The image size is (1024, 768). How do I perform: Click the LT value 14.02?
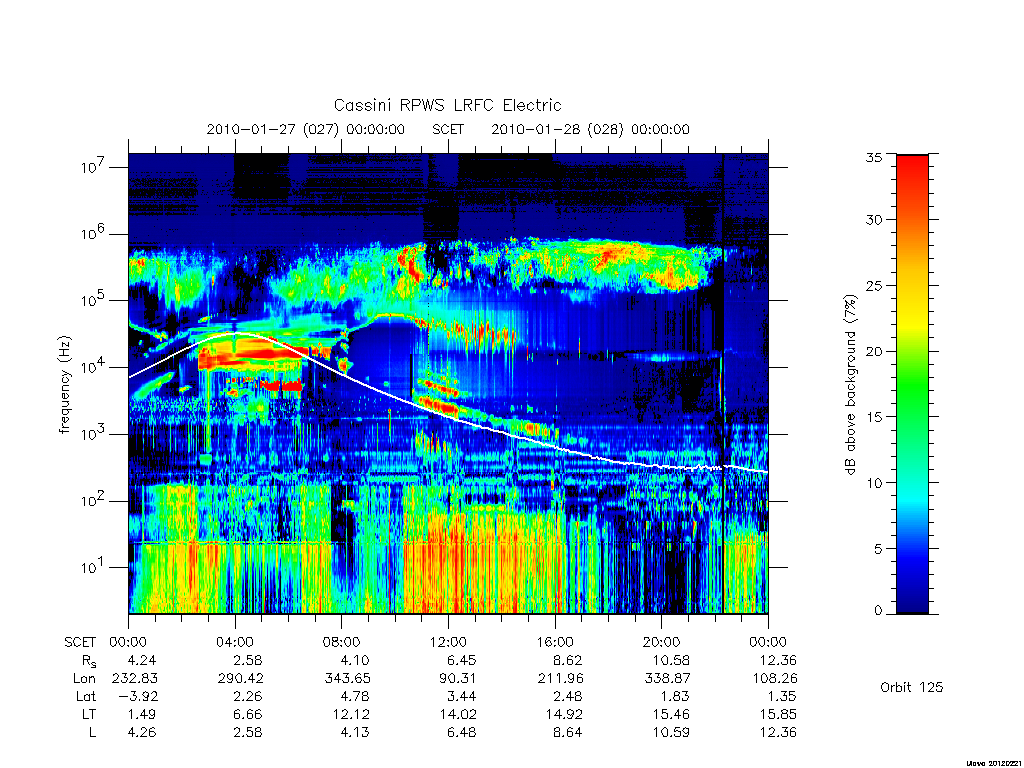457,714
